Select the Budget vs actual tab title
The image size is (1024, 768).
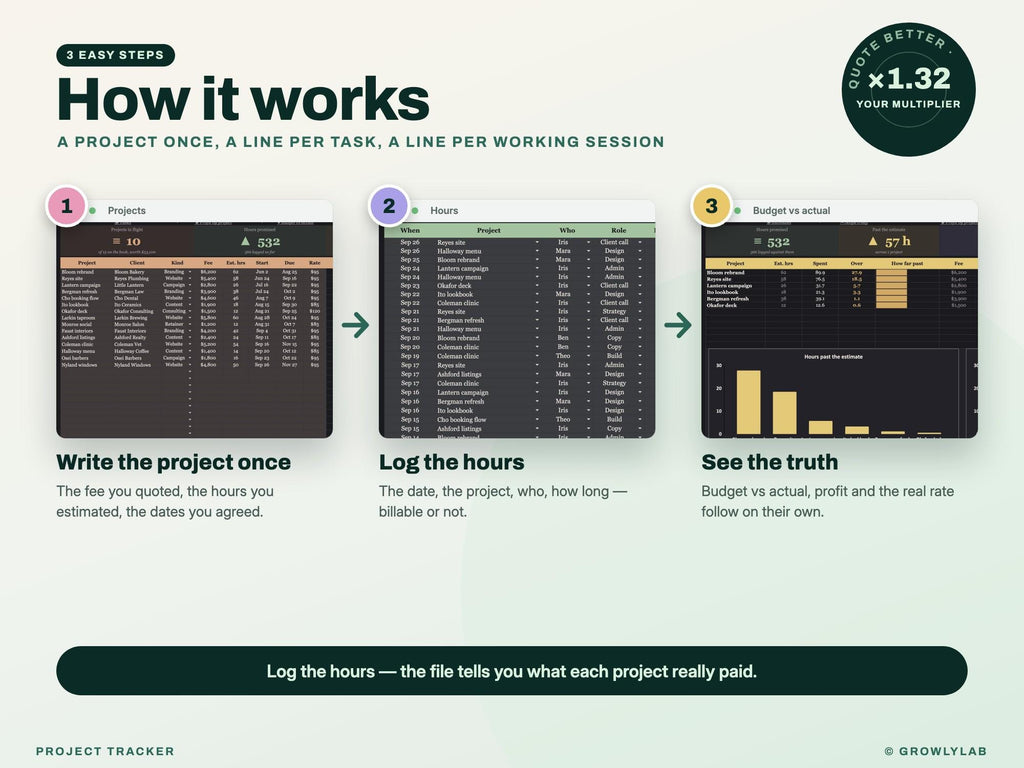(x=792, y=210)
